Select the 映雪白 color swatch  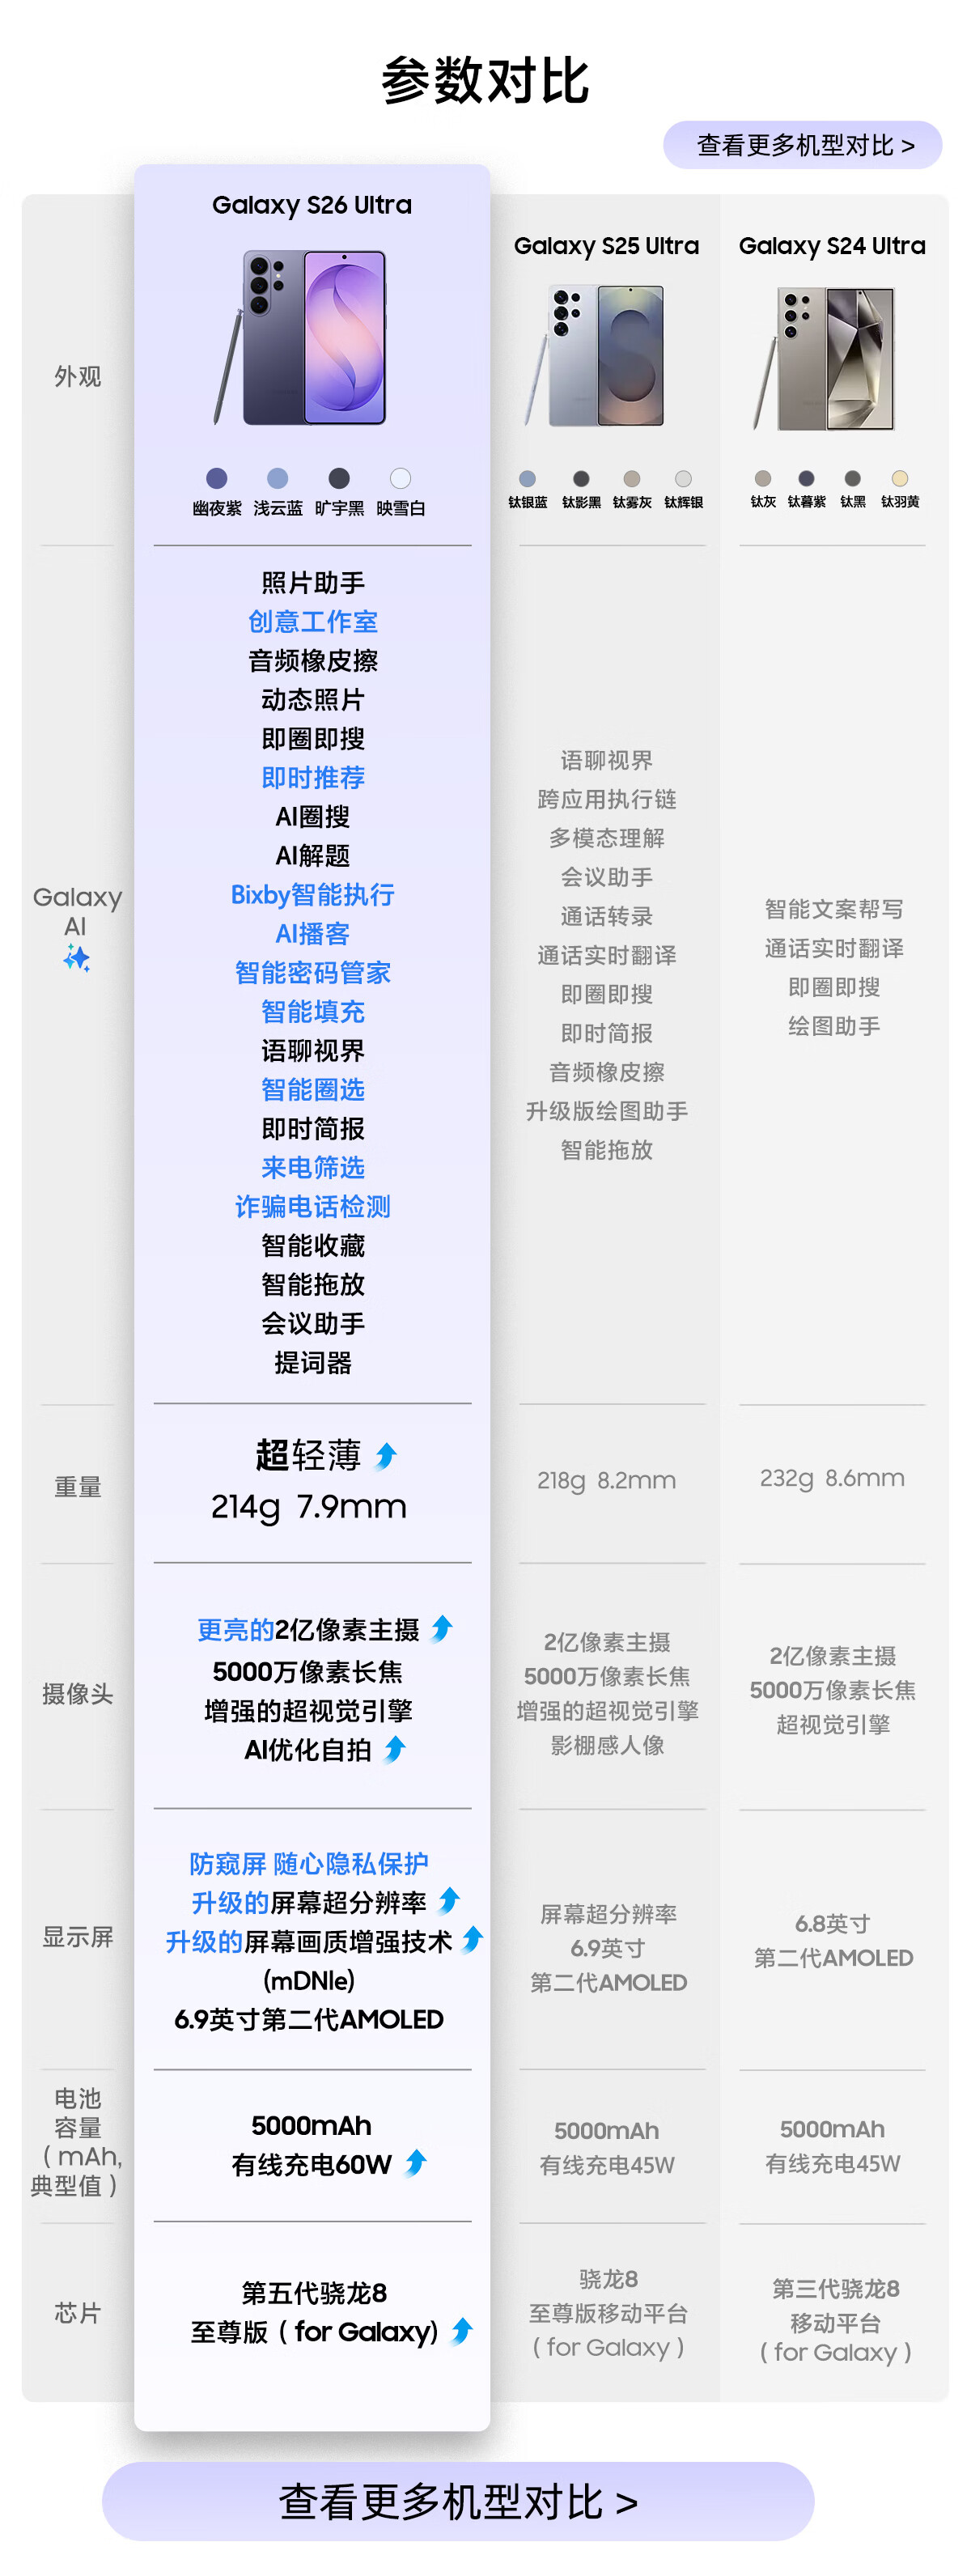(x=400, y=479)
